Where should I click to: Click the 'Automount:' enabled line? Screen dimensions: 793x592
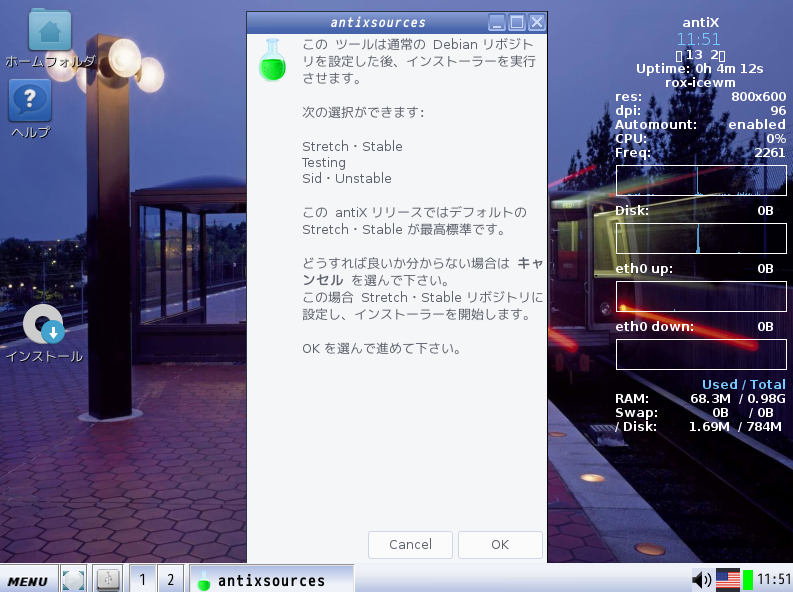(700, 124)
